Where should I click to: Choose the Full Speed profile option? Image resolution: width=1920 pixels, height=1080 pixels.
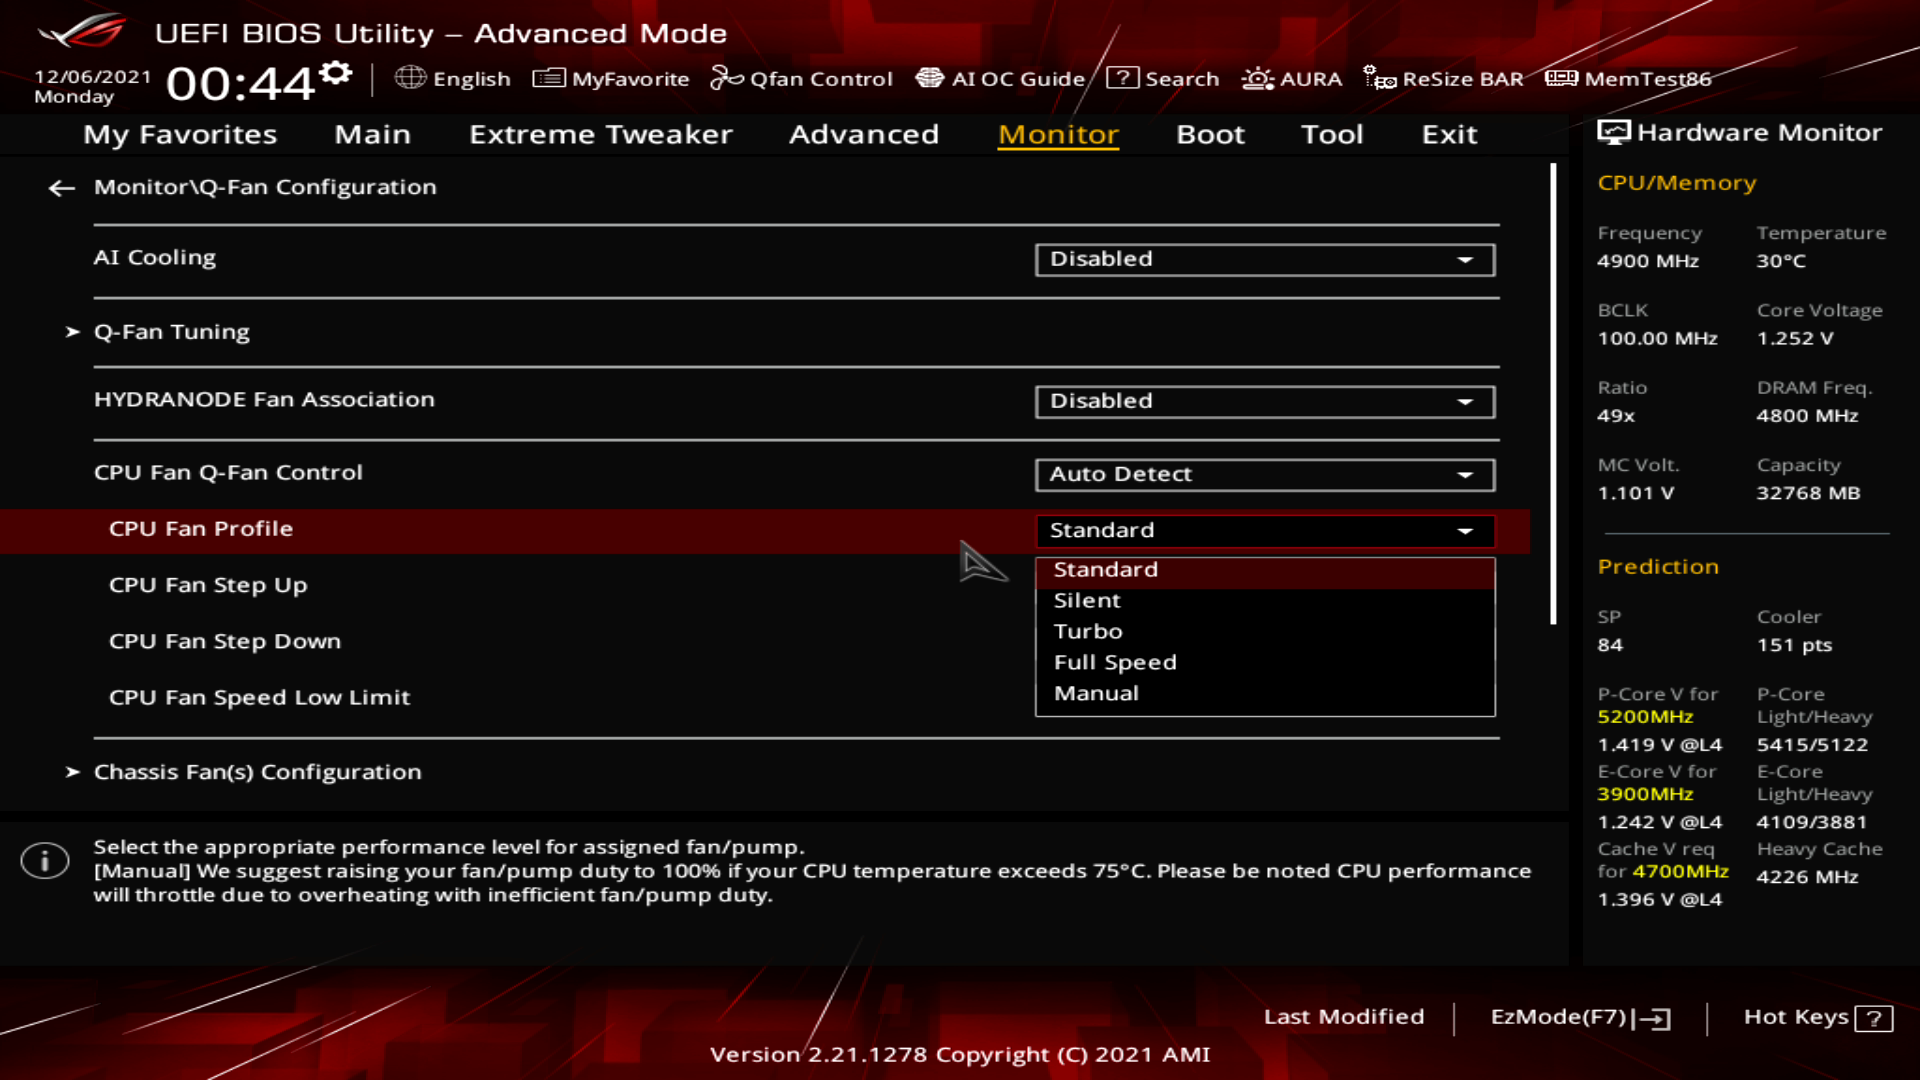click(1114, 663)
